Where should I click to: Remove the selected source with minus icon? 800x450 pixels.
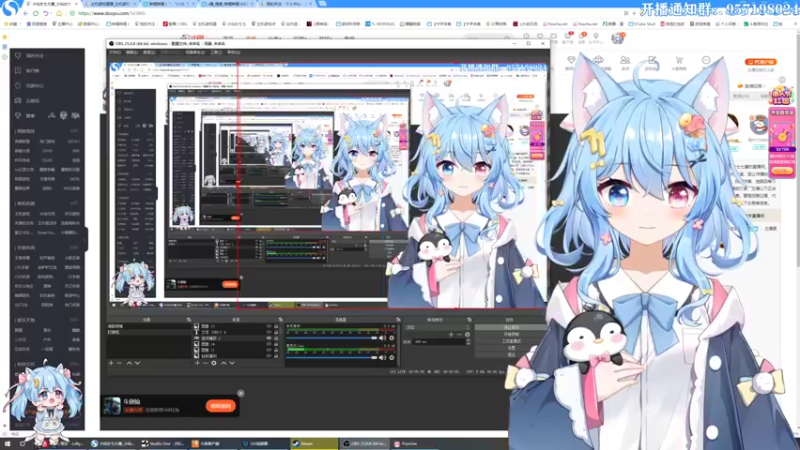206,363
